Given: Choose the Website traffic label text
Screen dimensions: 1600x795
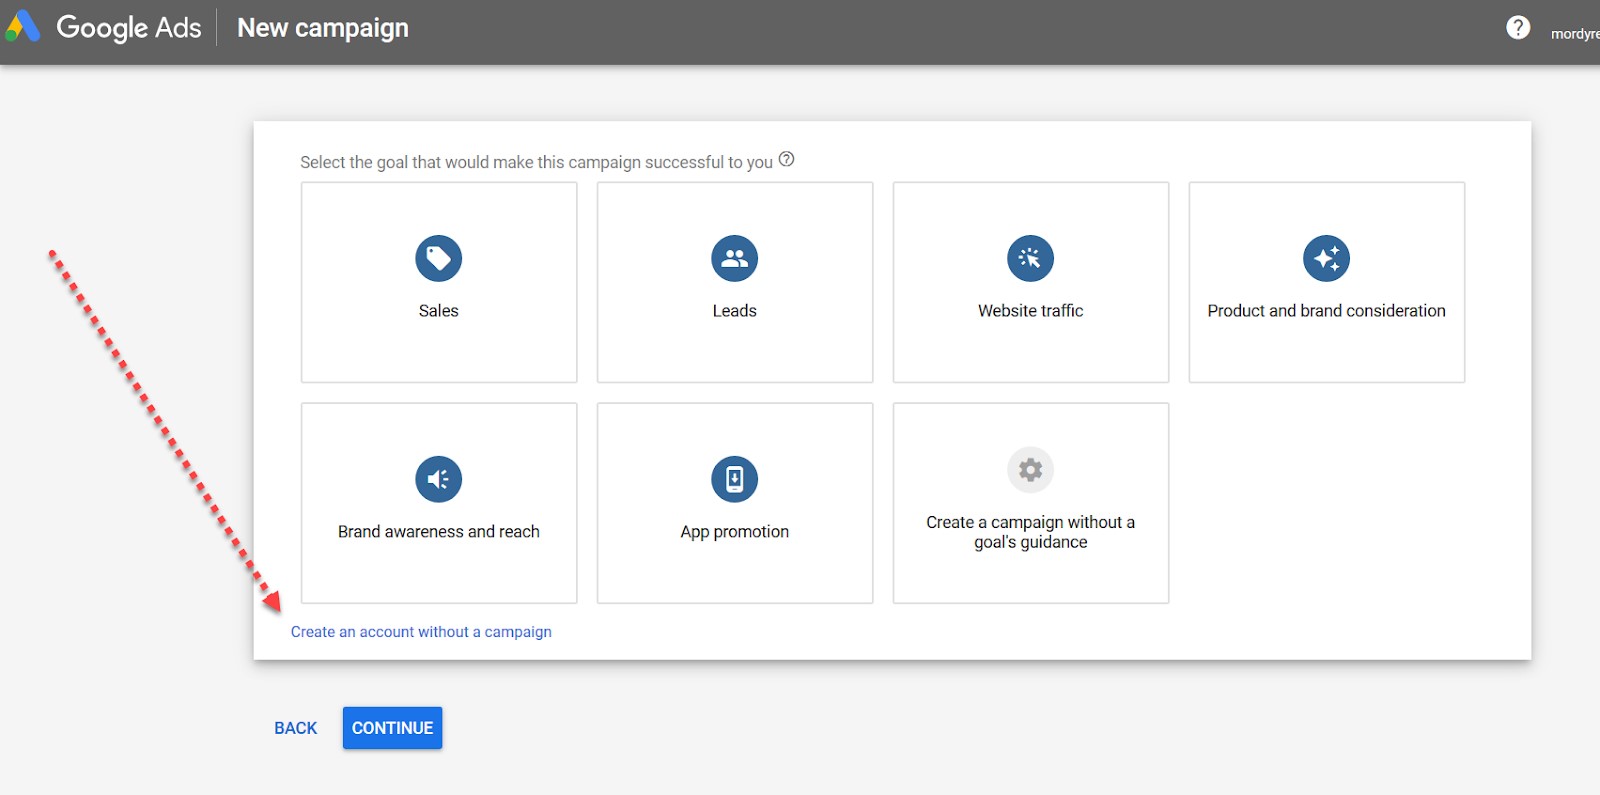Looking at the screenshot, I should click(1030, 311).
